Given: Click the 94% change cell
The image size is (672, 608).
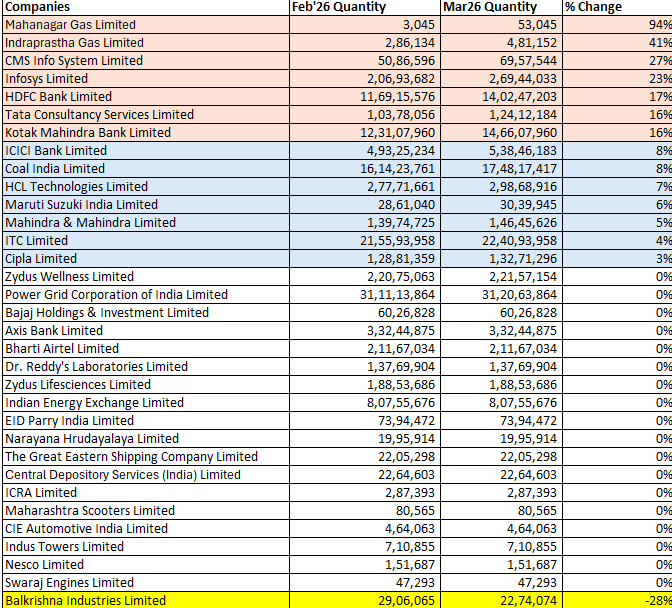Looking at the screenshot, I should (x=618, y=25).
